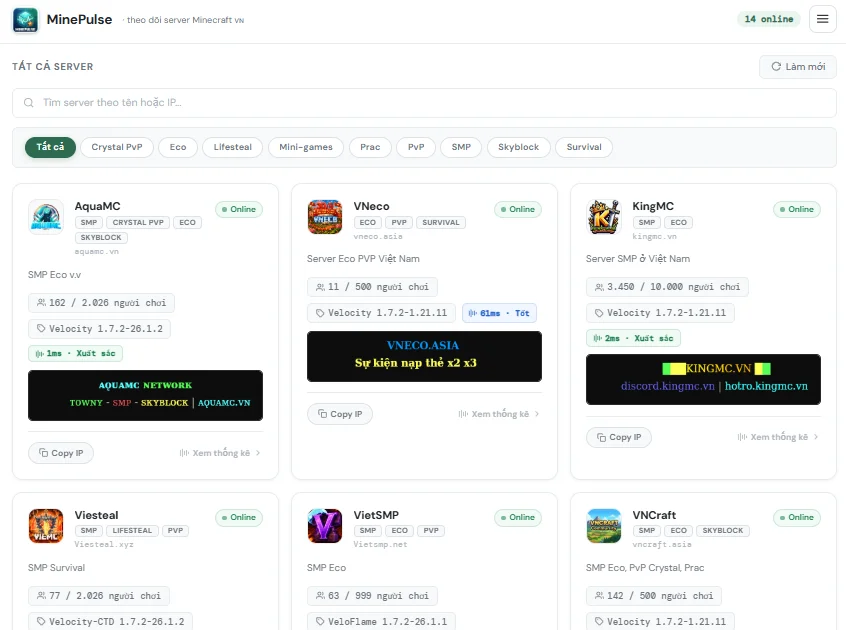Click the vneco.asia address text
This screenshot has height=630, width=846.
pos(378,237)
